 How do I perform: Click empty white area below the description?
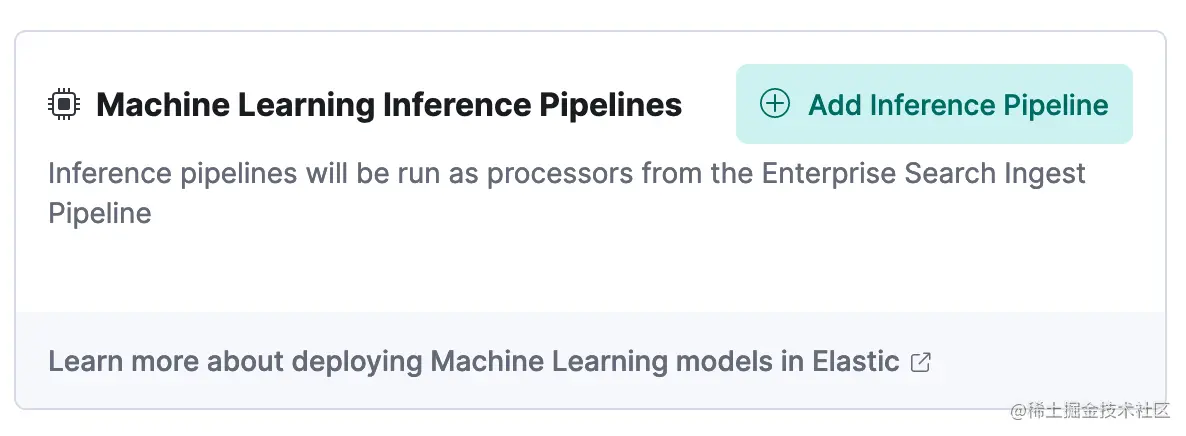coord(591,271)
